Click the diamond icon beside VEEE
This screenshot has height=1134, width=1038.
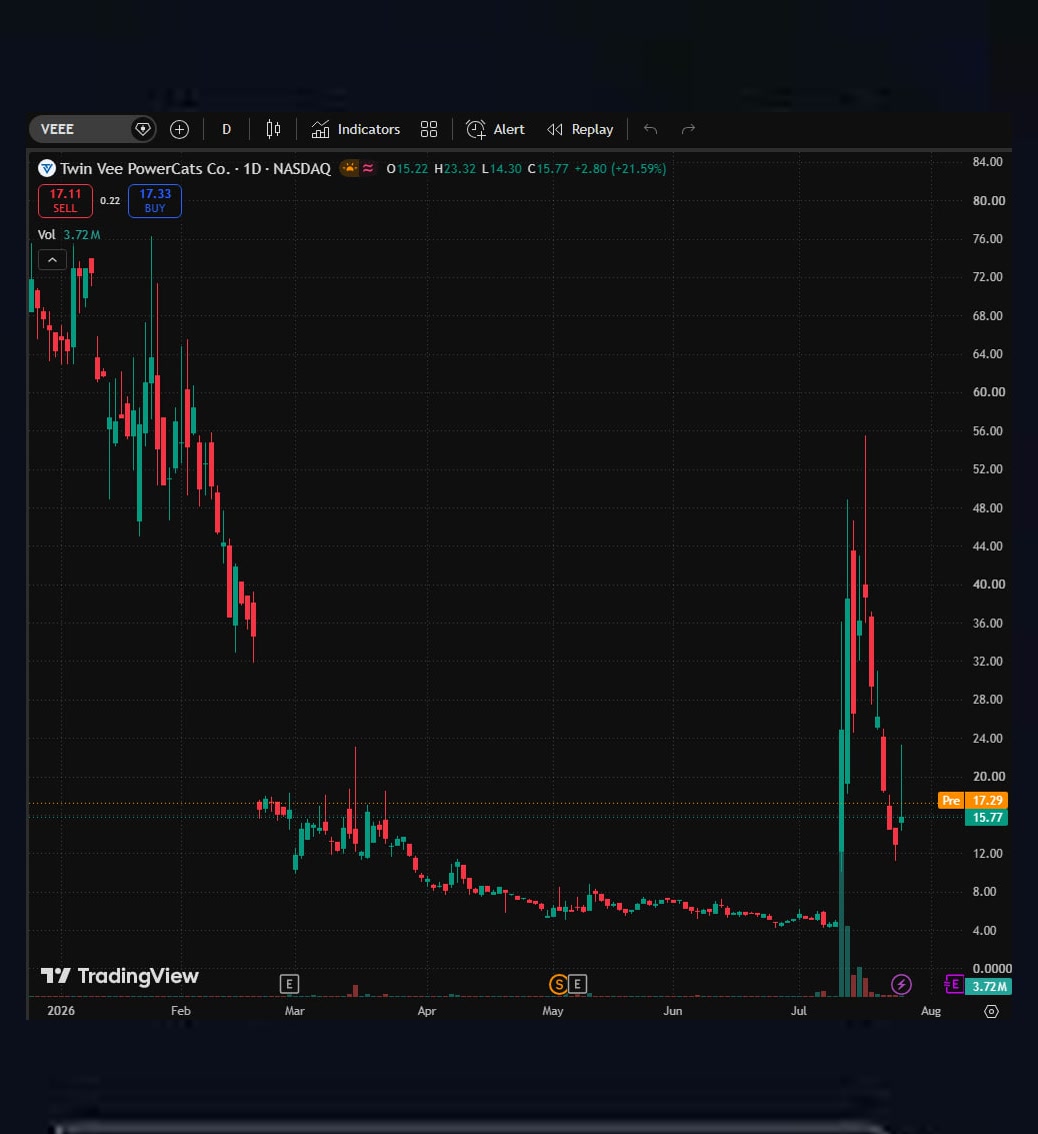[x=143, y=129]
